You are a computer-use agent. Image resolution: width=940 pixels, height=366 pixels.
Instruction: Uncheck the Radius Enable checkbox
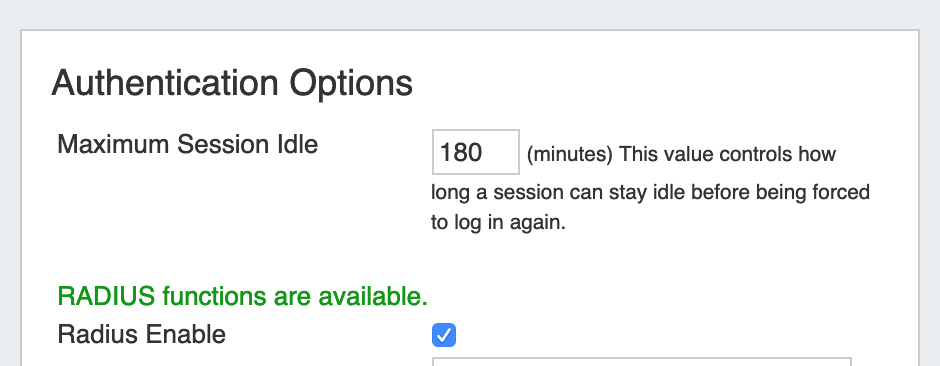pos(444,335)
